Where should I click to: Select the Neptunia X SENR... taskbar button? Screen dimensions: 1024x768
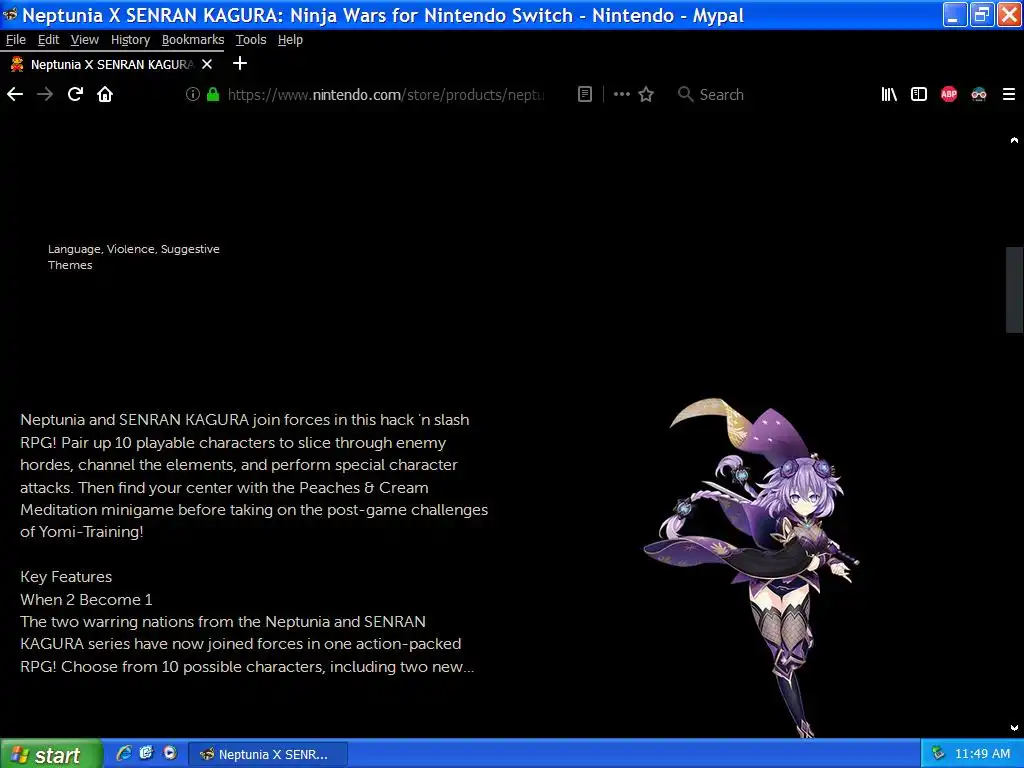coord(268,754)
